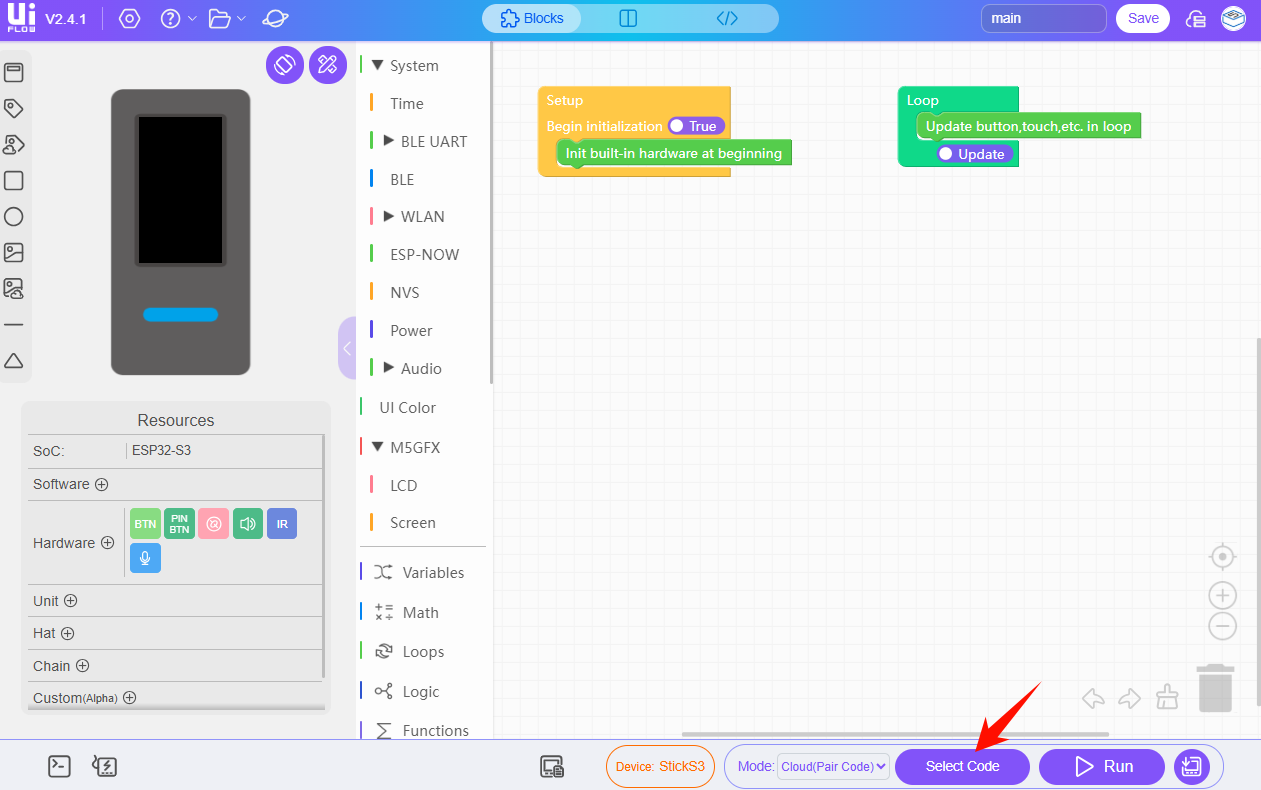Open the Loops block category

(x=423, y=652)
